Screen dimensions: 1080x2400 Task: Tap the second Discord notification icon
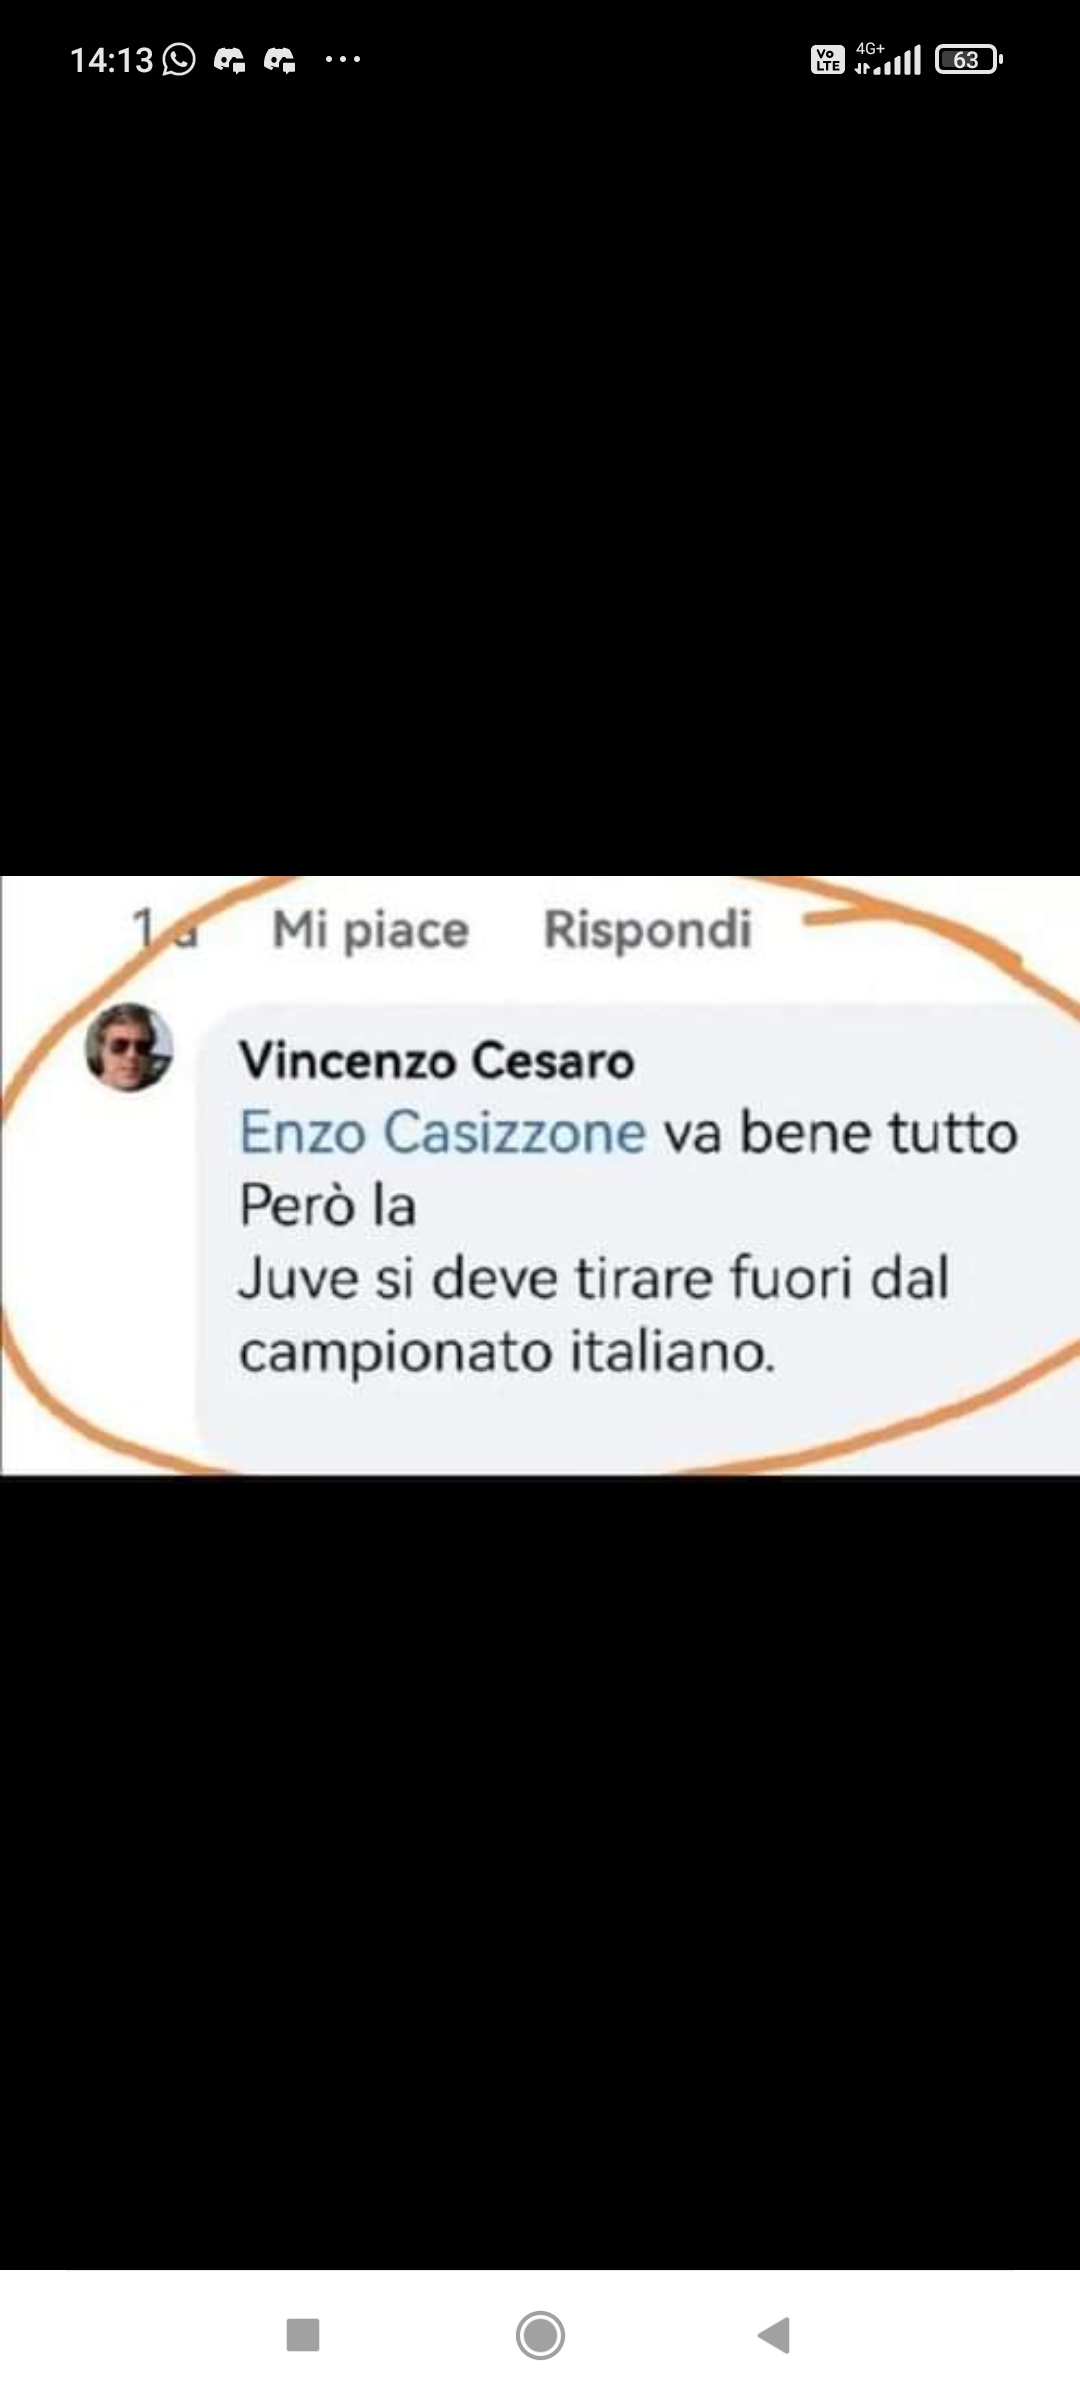click(x=280, y=61)
